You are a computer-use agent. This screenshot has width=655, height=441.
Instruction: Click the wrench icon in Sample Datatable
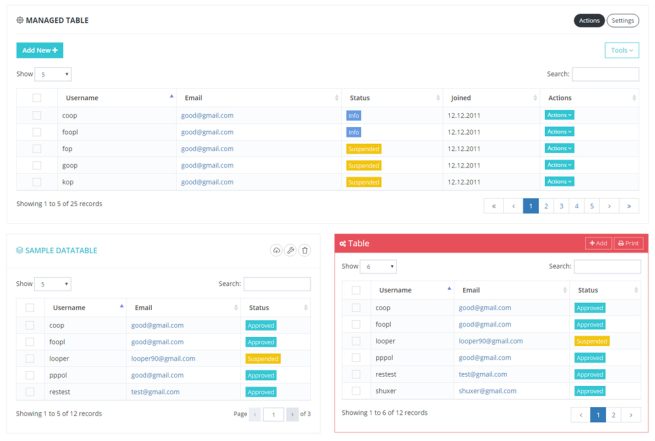(290, 250)
